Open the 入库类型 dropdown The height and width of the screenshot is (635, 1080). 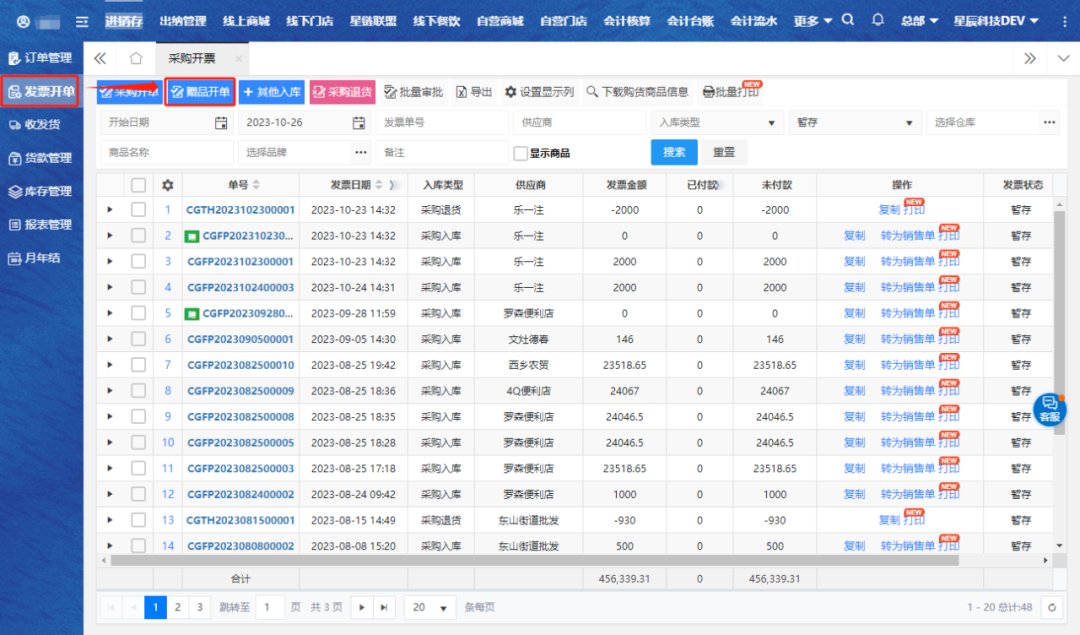[x=716, y=123]
